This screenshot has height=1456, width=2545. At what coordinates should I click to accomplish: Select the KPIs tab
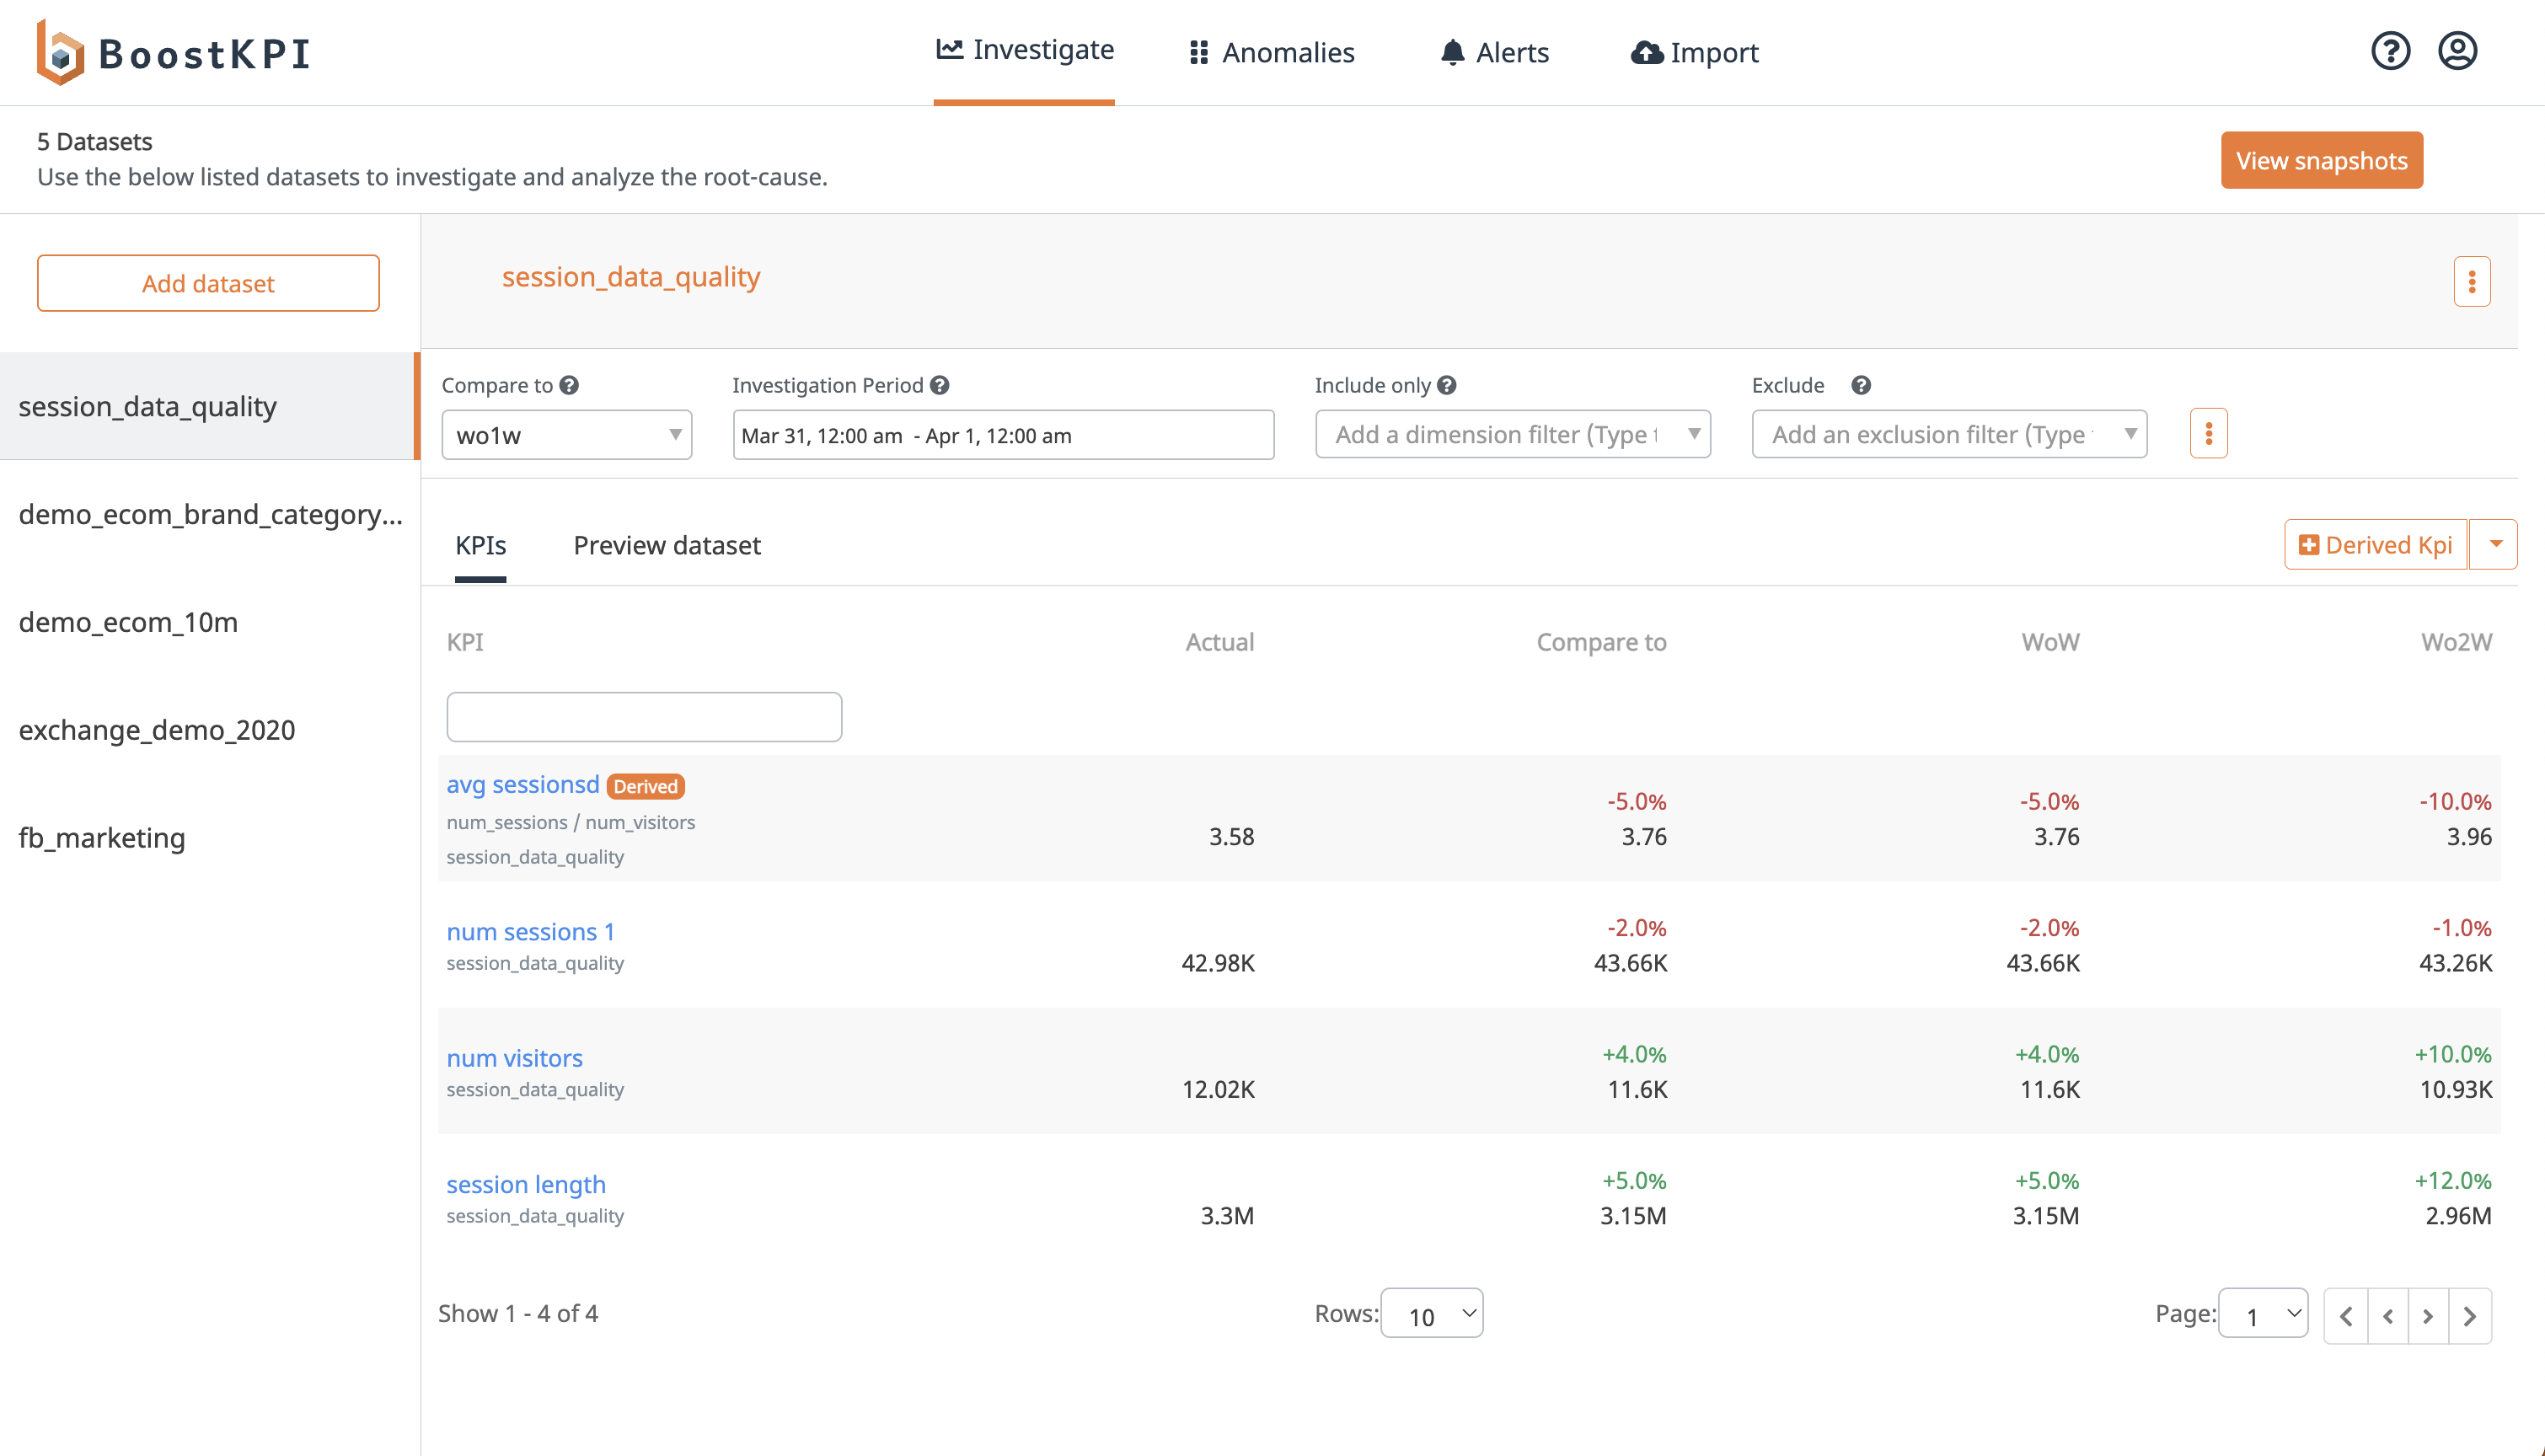click(x=481, y=545)
